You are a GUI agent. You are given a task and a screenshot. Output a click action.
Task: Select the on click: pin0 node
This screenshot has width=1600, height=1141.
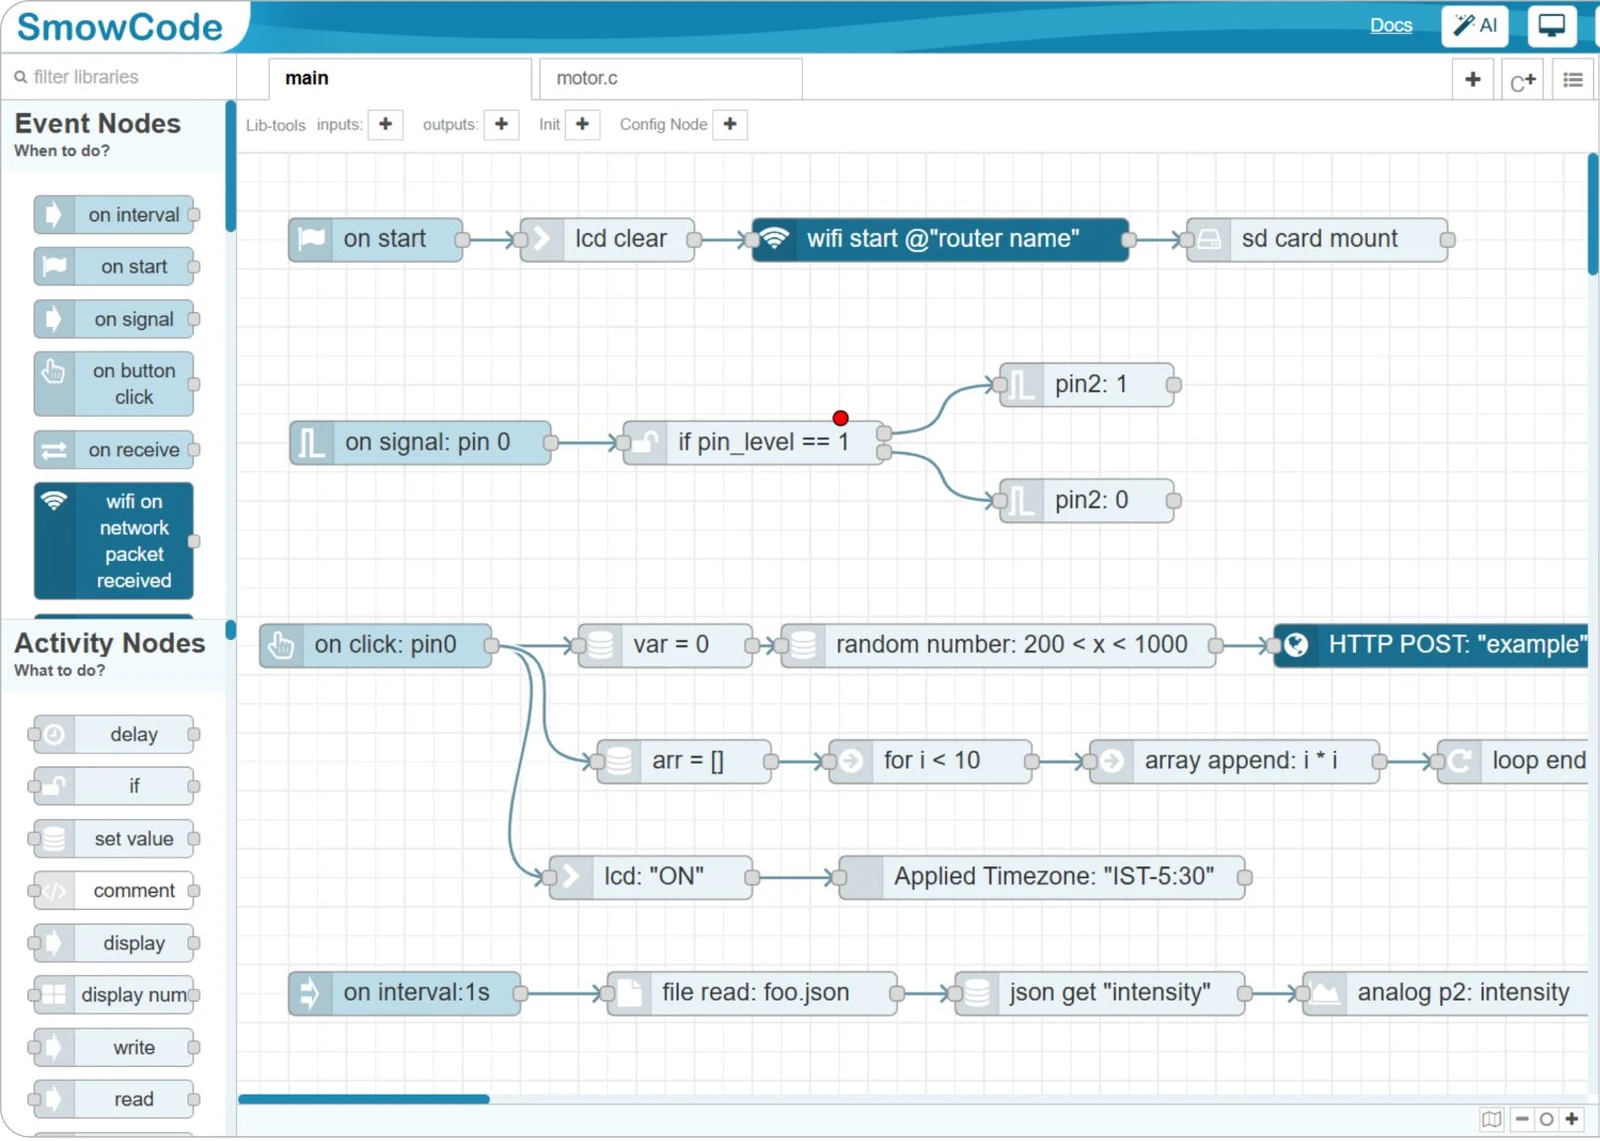(376, 645)
